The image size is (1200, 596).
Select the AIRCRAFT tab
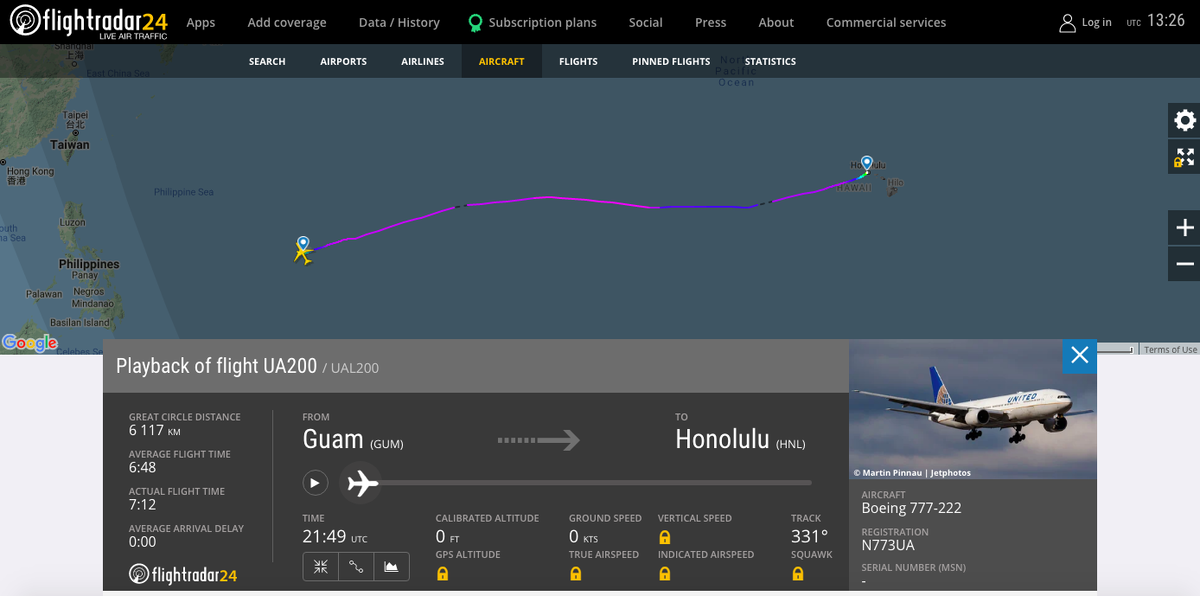[x=502, y=61]
